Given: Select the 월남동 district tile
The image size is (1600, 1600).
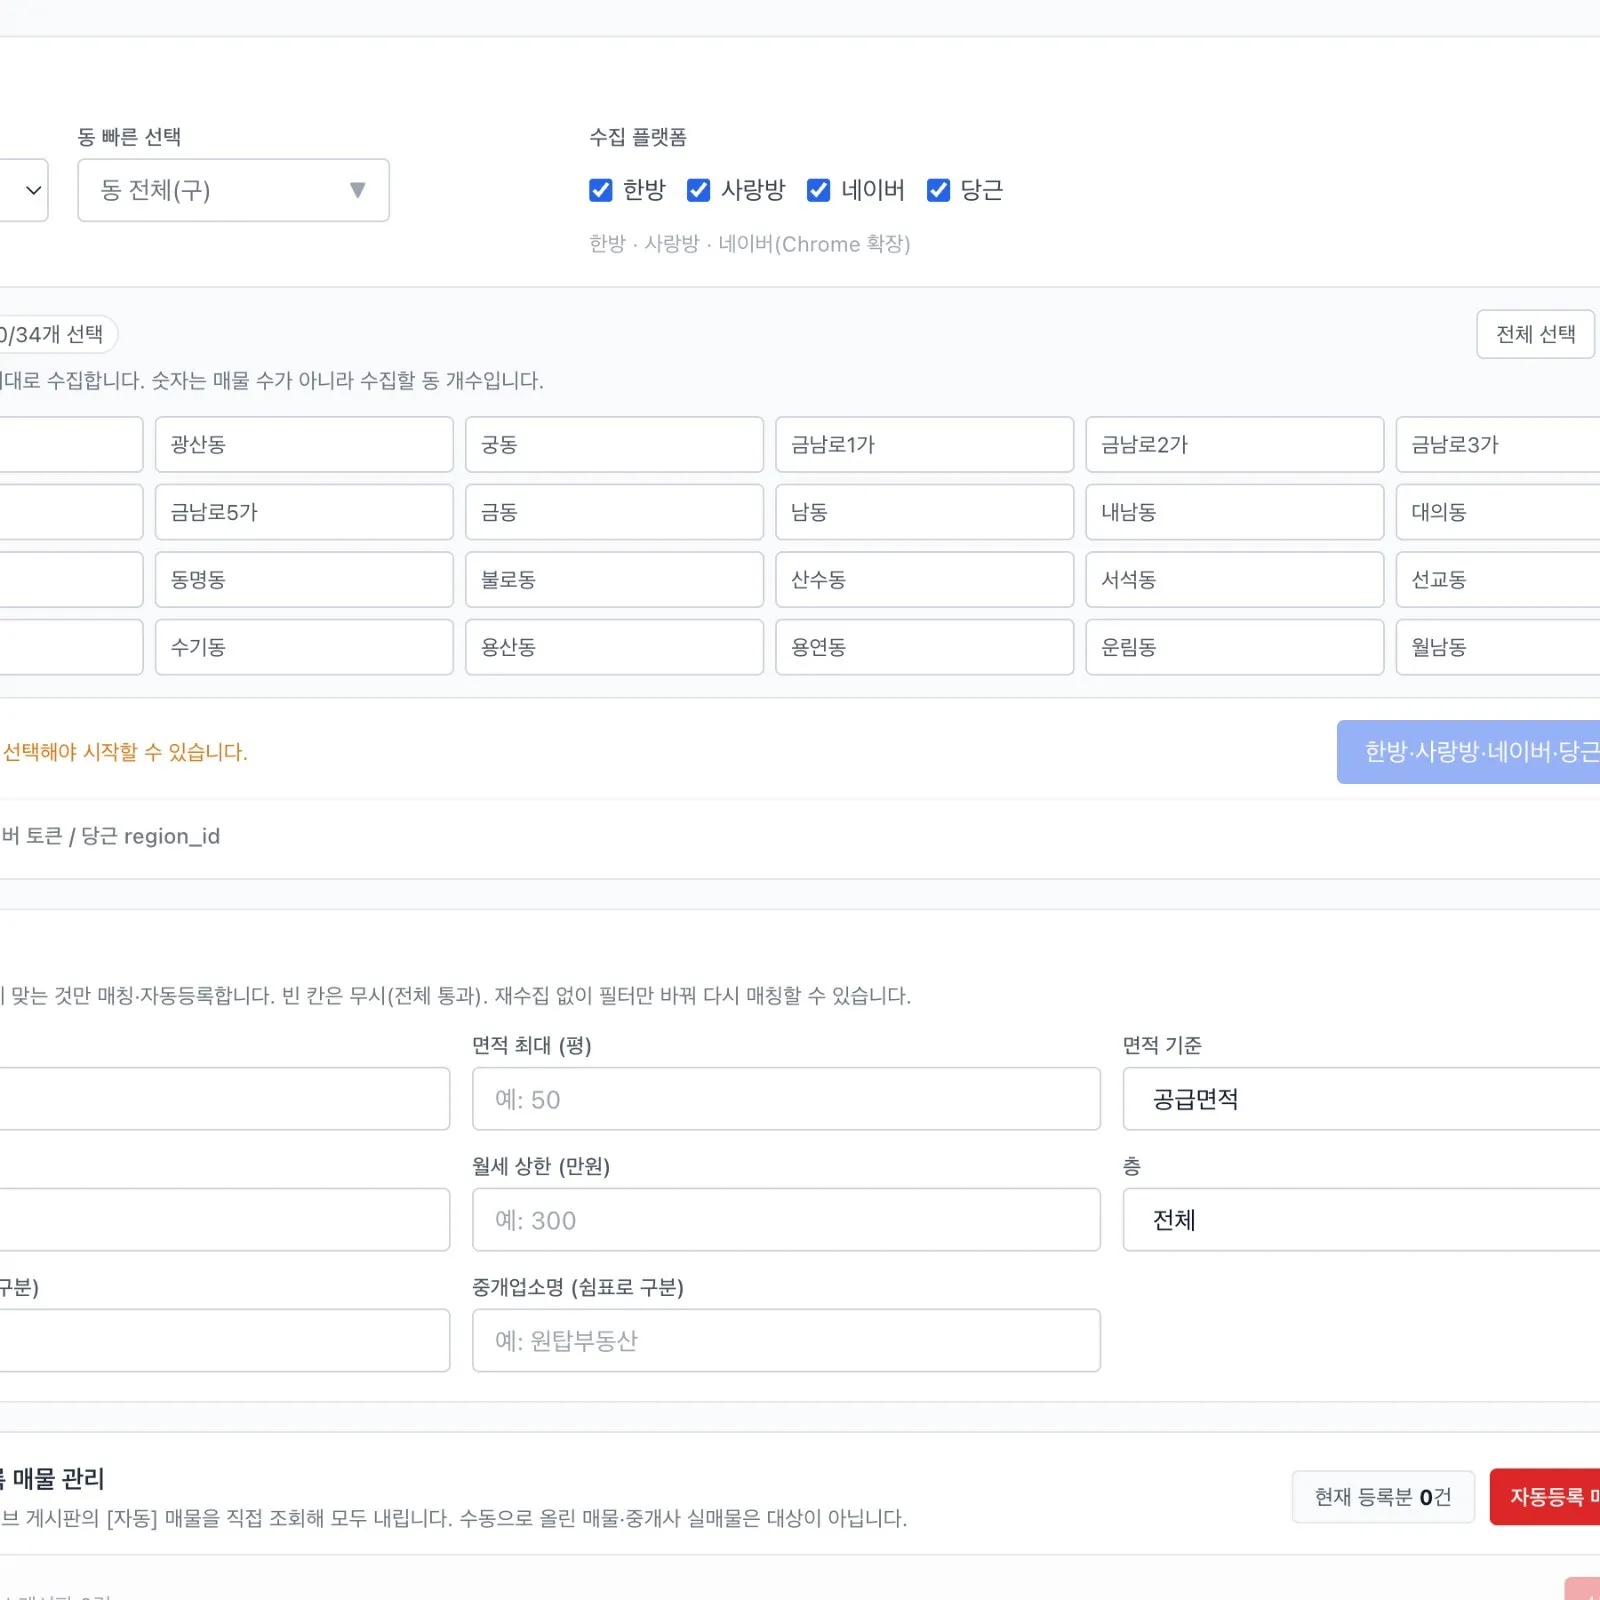Looking at the screenshot, I should point(1498,647).
